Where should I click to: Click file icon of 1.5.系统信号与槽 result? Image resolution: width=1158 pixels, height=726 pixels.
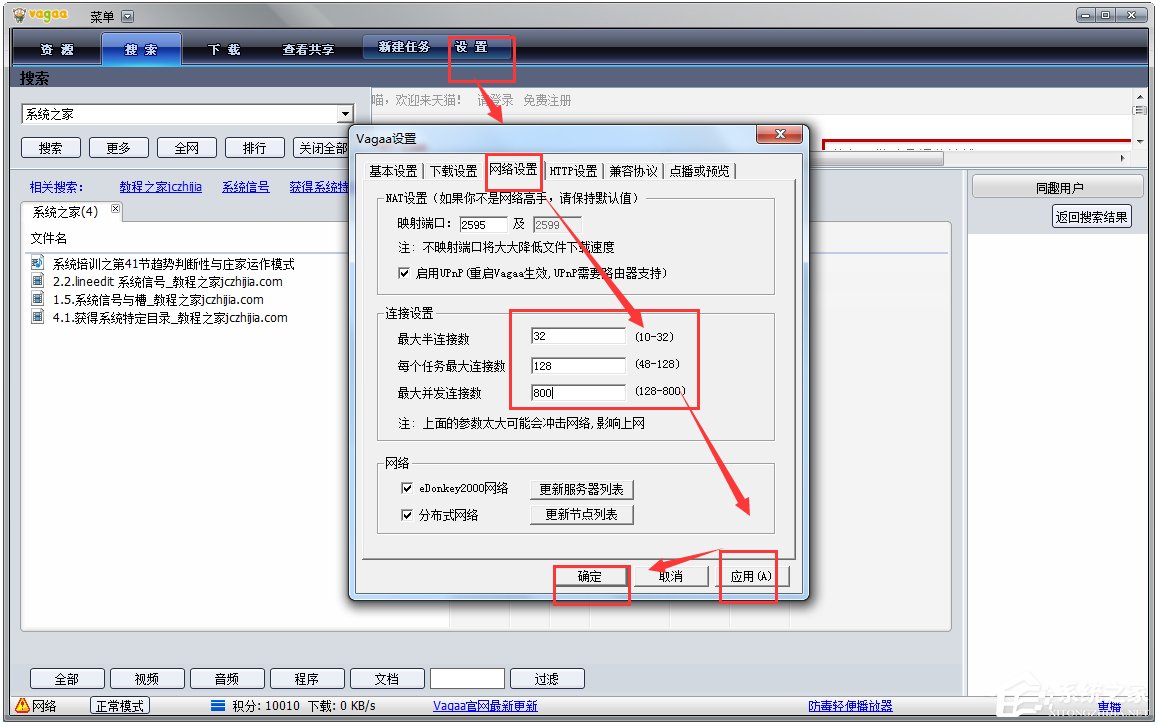37,298
